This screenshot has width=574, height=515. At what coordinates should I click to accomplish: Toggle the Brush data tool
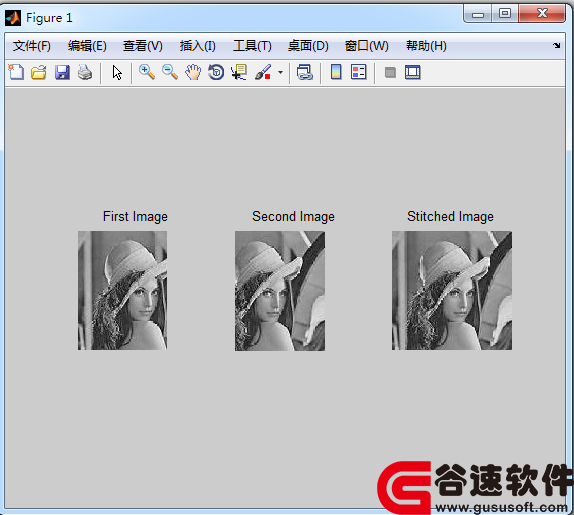263,72
